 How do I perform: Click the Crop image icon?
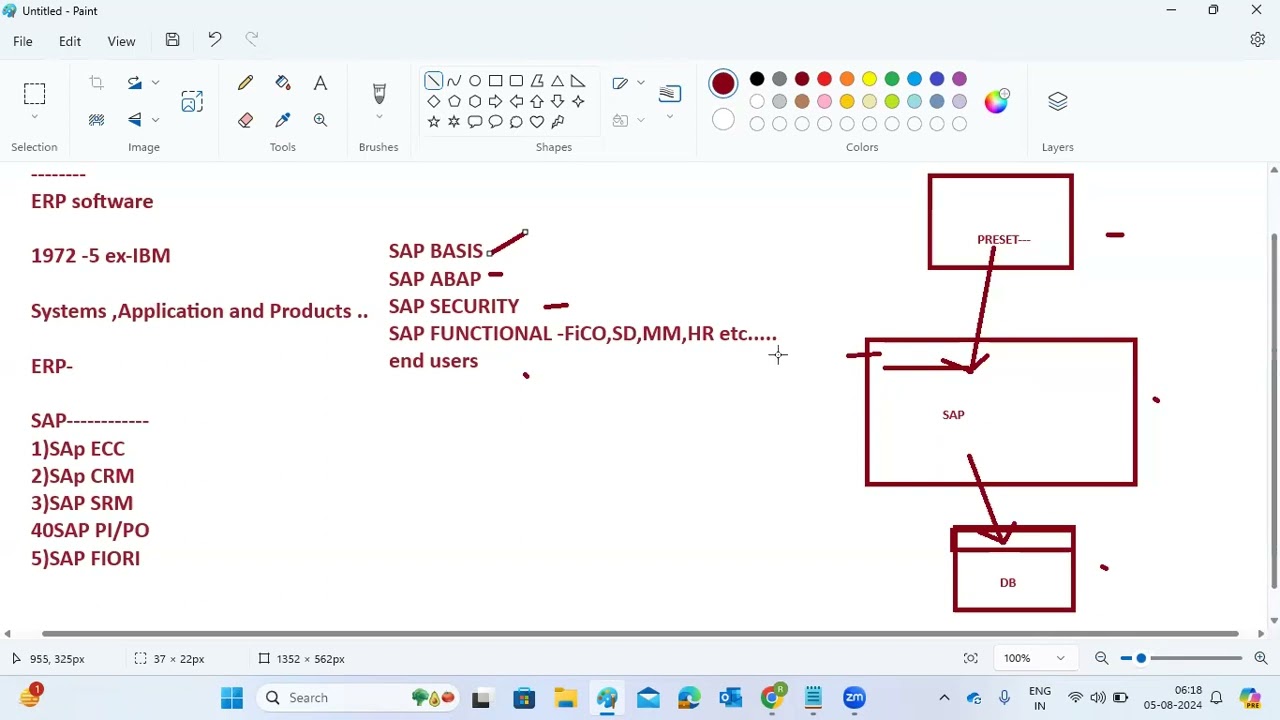coord(96,83)
